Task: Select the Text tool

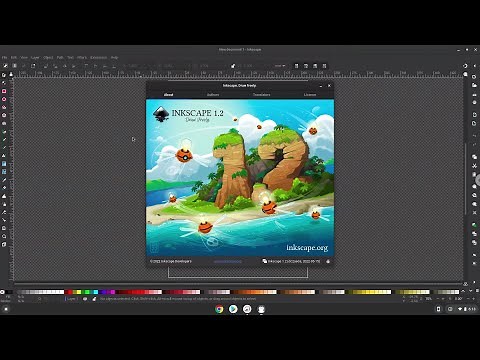Action: 4,155
